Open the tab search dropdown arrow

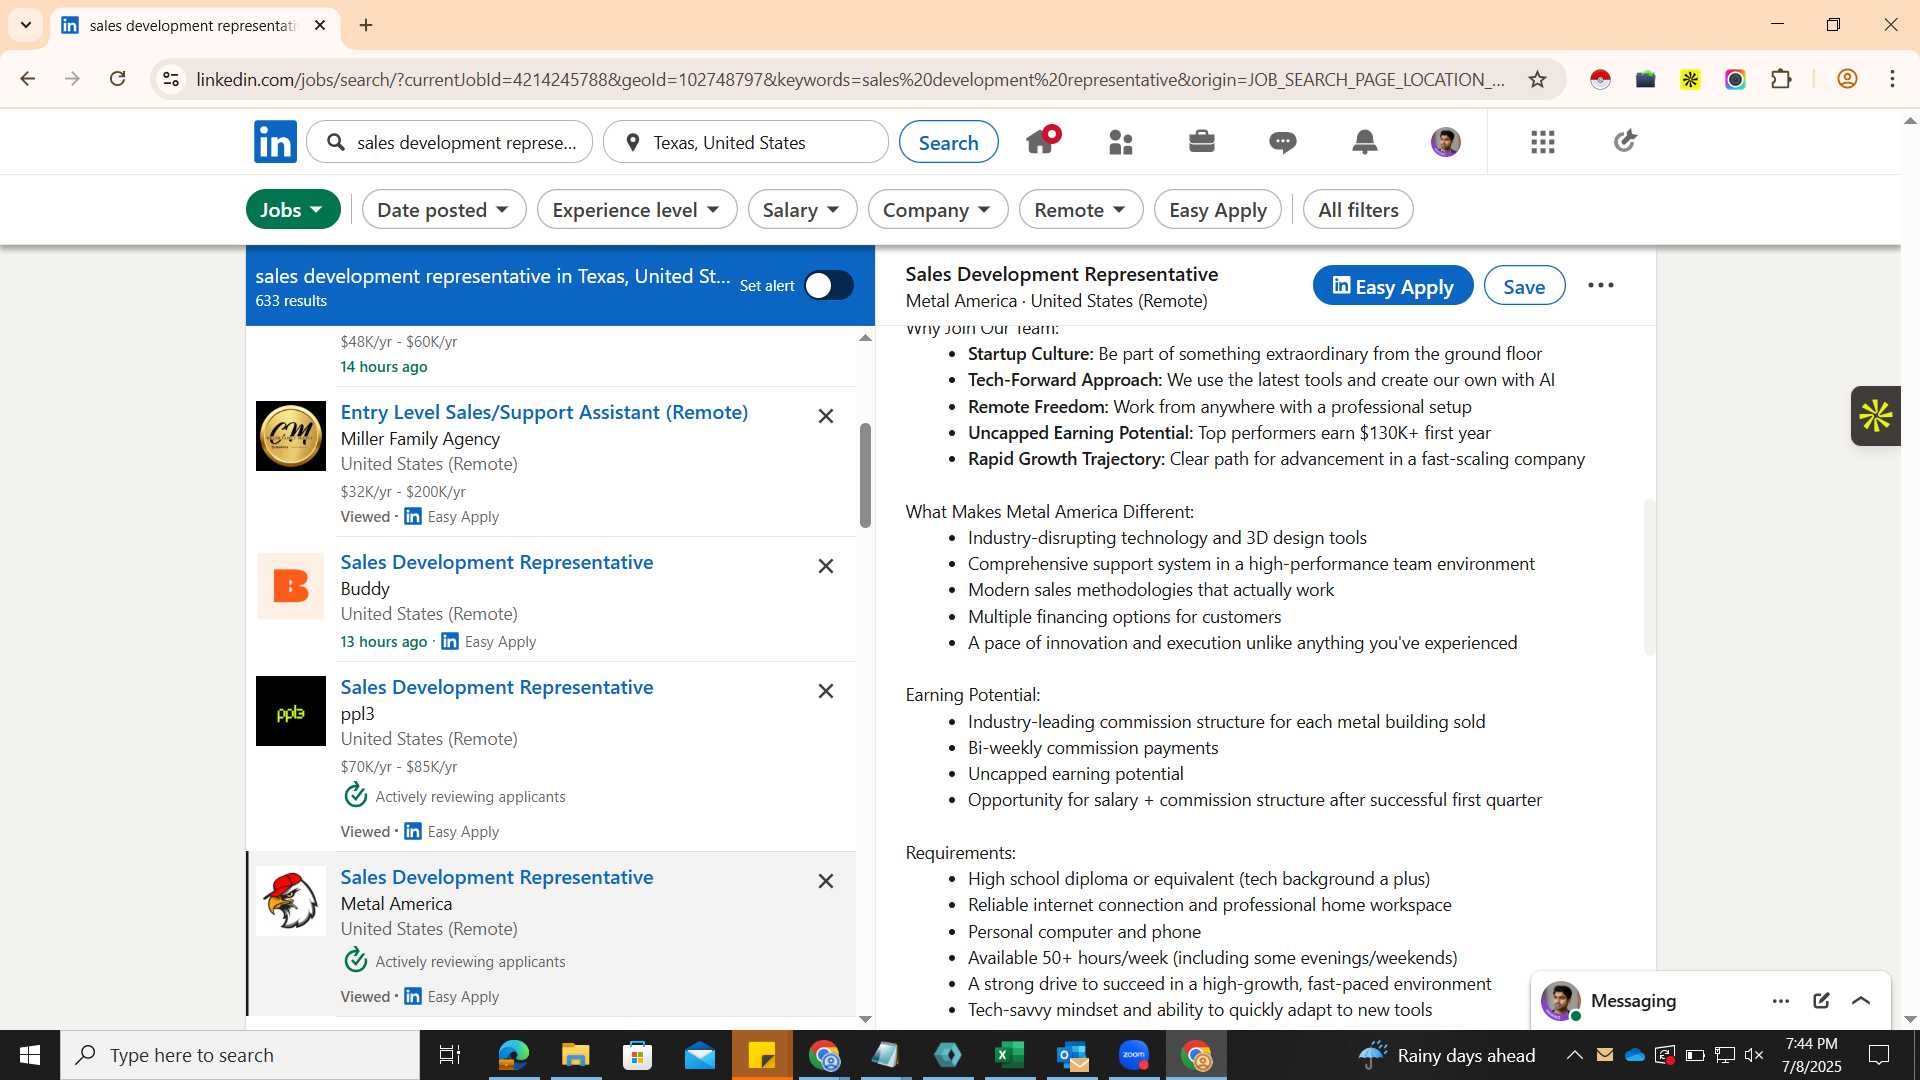tap(26, 25)
